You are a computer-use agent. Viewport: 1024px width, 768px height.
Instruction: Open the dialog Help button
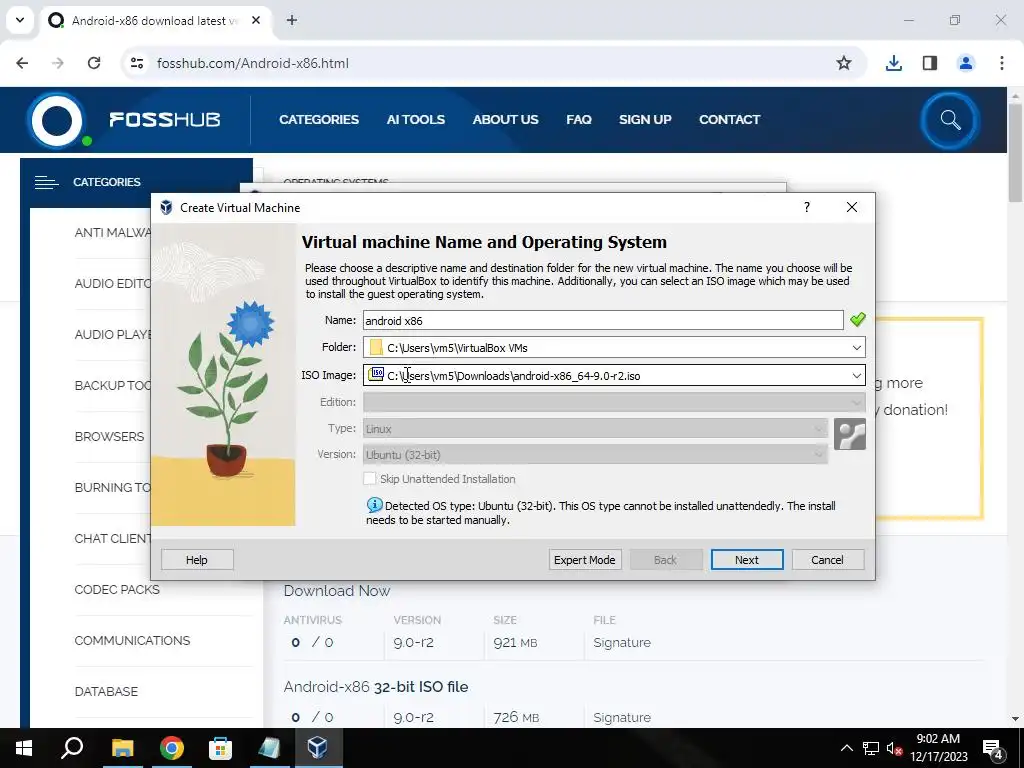(x=197, y=560)
